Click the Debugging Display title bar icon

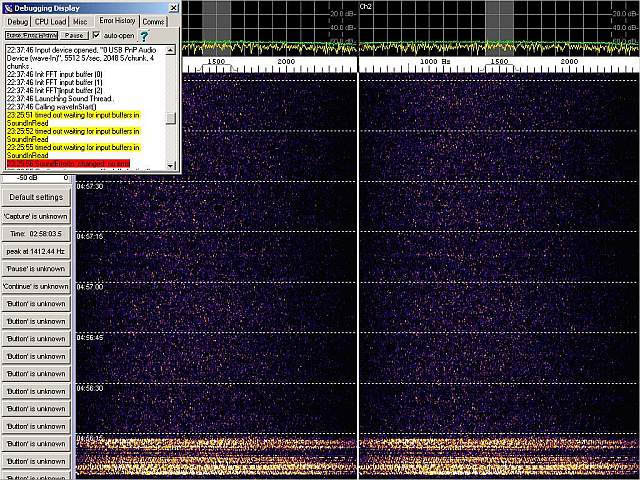pyautogui.click(x=8, y=7)
